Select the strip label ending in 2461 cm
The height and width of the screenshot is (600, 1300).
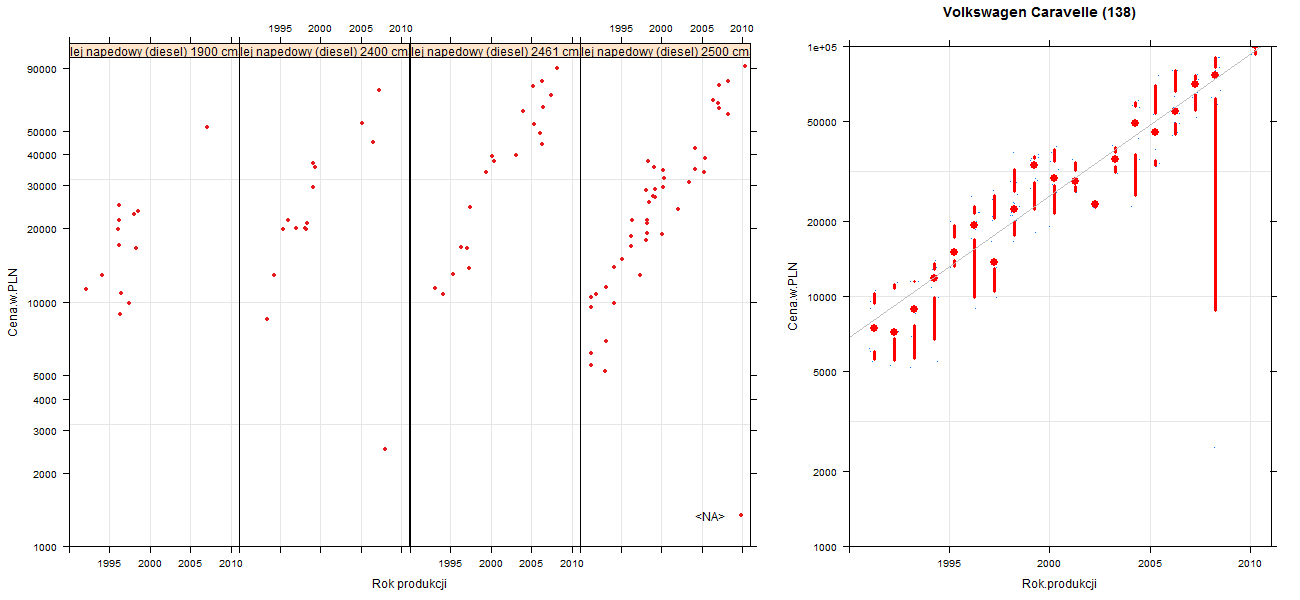coord(495,52)
